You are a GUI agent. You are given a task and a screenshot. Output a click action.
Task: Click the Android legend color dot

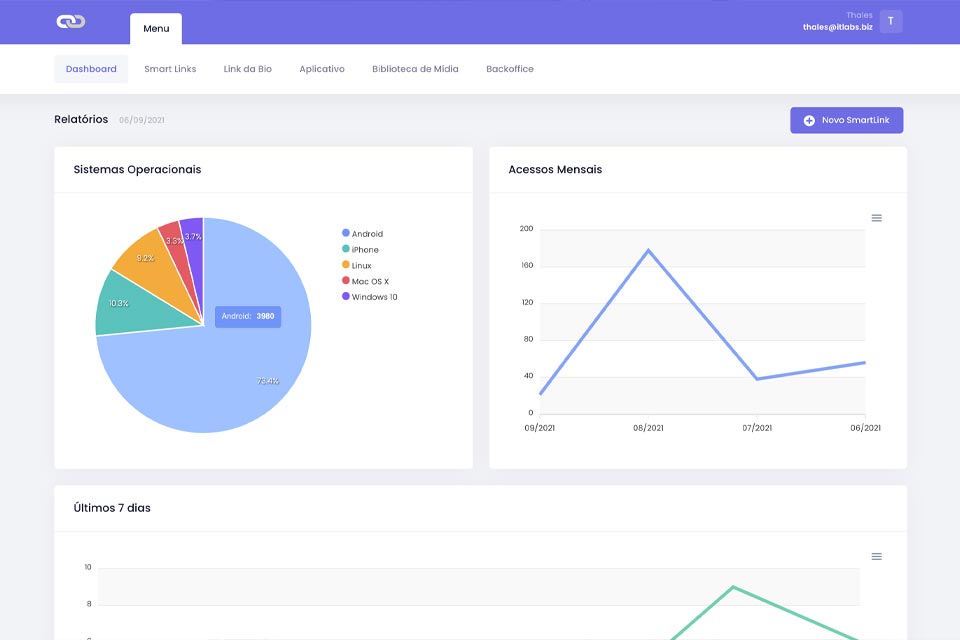[x=345, y=233]
